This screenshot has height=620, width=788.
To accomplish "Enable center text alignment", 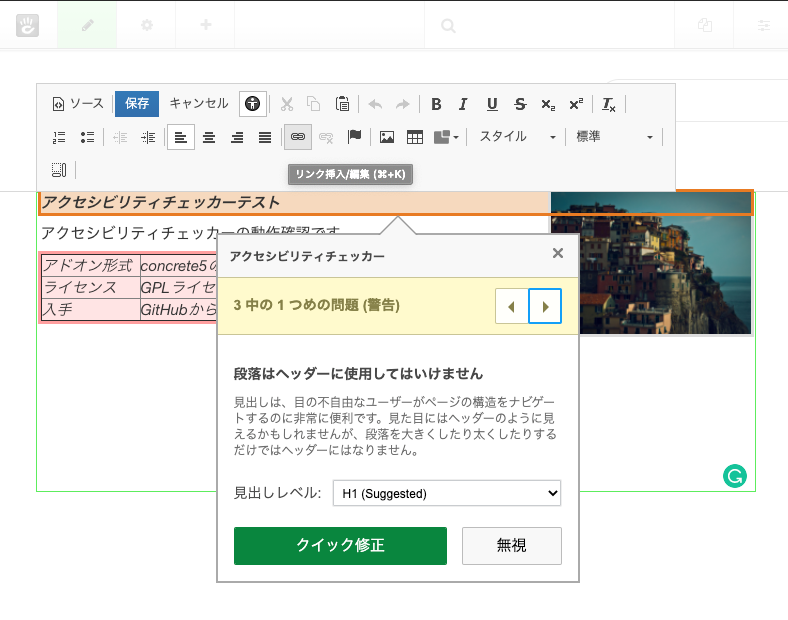I will point(209,137).
